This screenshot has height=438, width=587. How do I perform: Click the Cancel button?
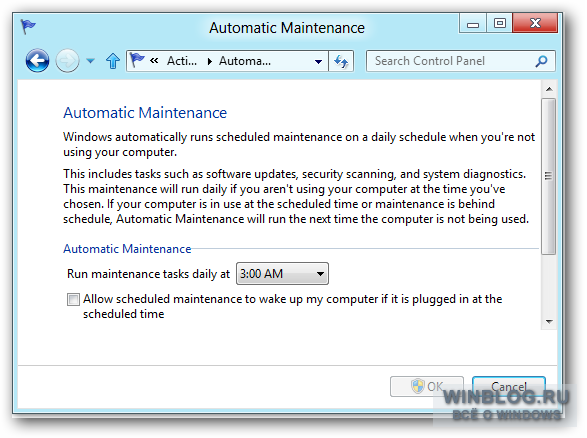[509, 386]
